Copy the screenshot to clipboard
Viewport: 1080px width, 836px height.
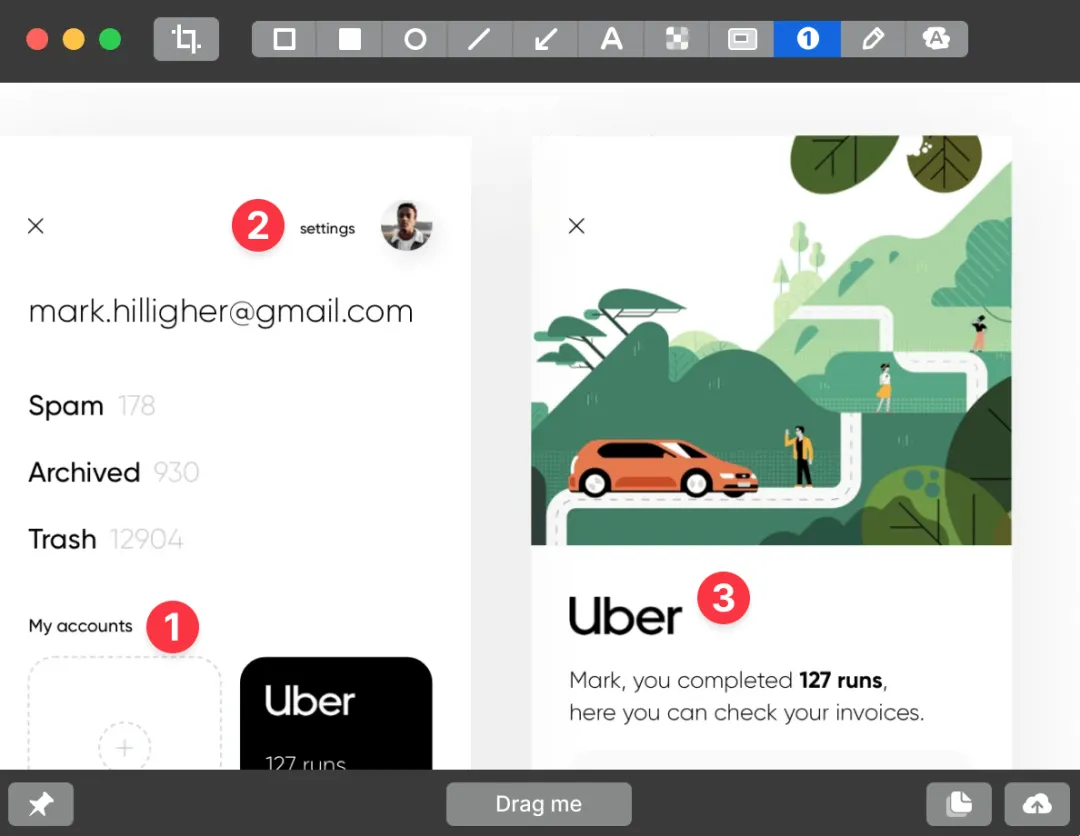(959, 804)
